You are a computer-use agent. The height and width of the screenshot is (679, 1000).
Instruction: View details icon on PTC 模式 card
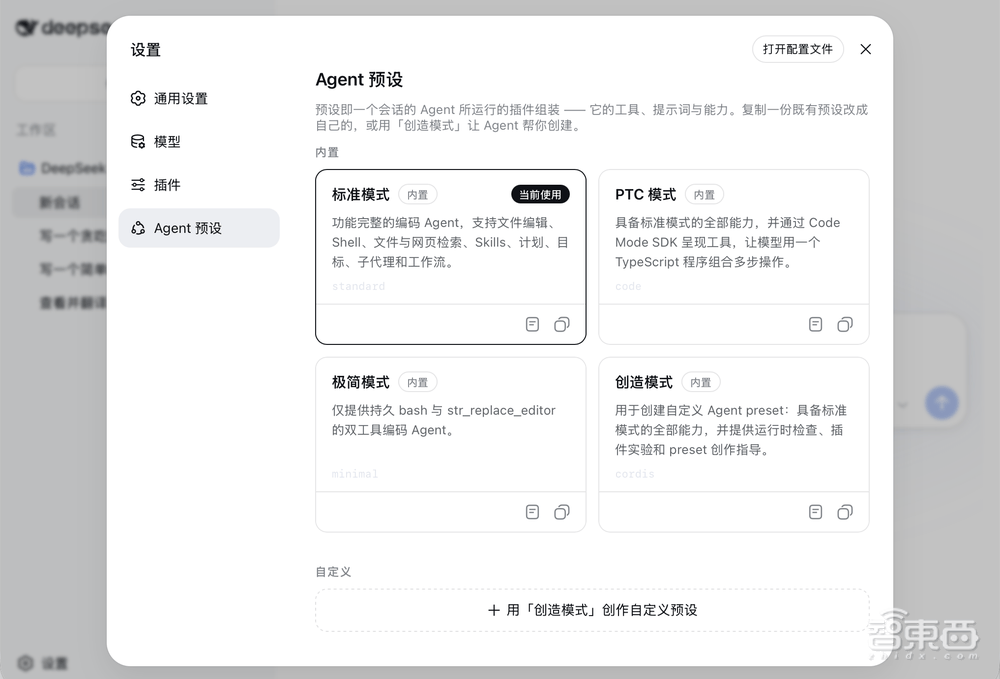[x=816, y=325]
